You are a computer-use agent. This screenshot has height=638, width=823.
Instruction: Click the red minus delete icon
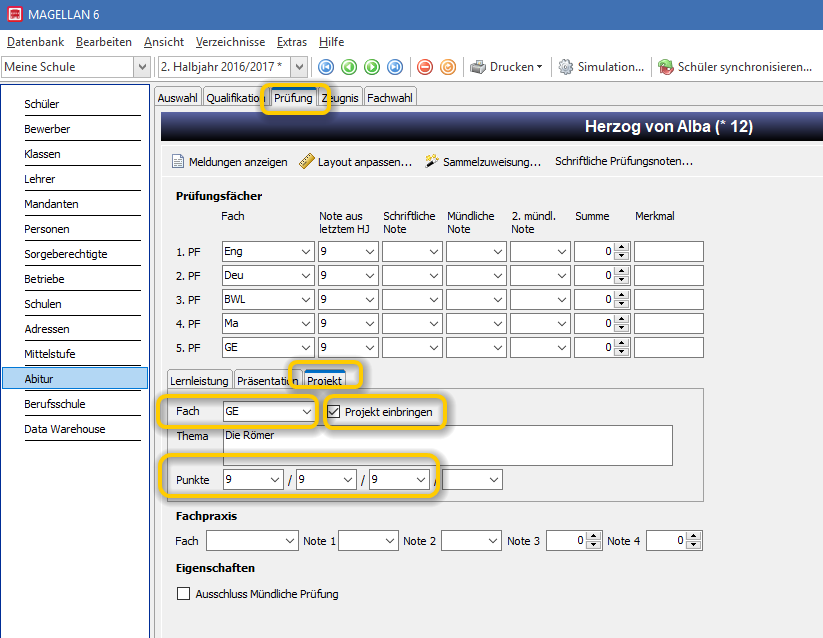tap(425, 67)
